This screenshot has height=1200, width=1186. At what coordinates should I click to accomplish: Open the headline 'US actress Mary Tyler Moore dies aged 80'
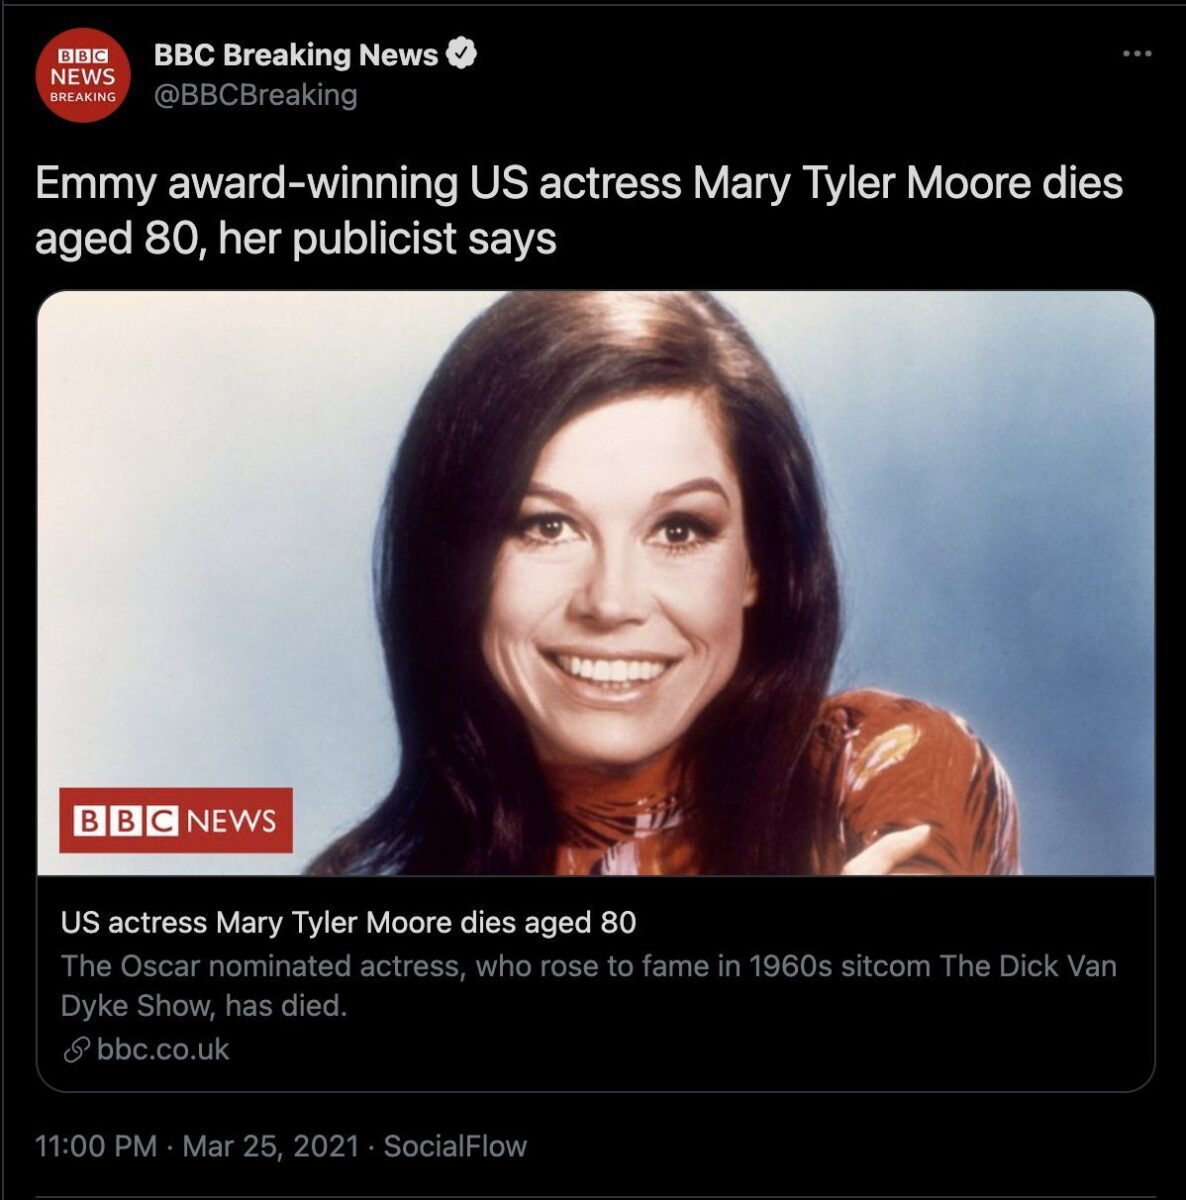348,922
